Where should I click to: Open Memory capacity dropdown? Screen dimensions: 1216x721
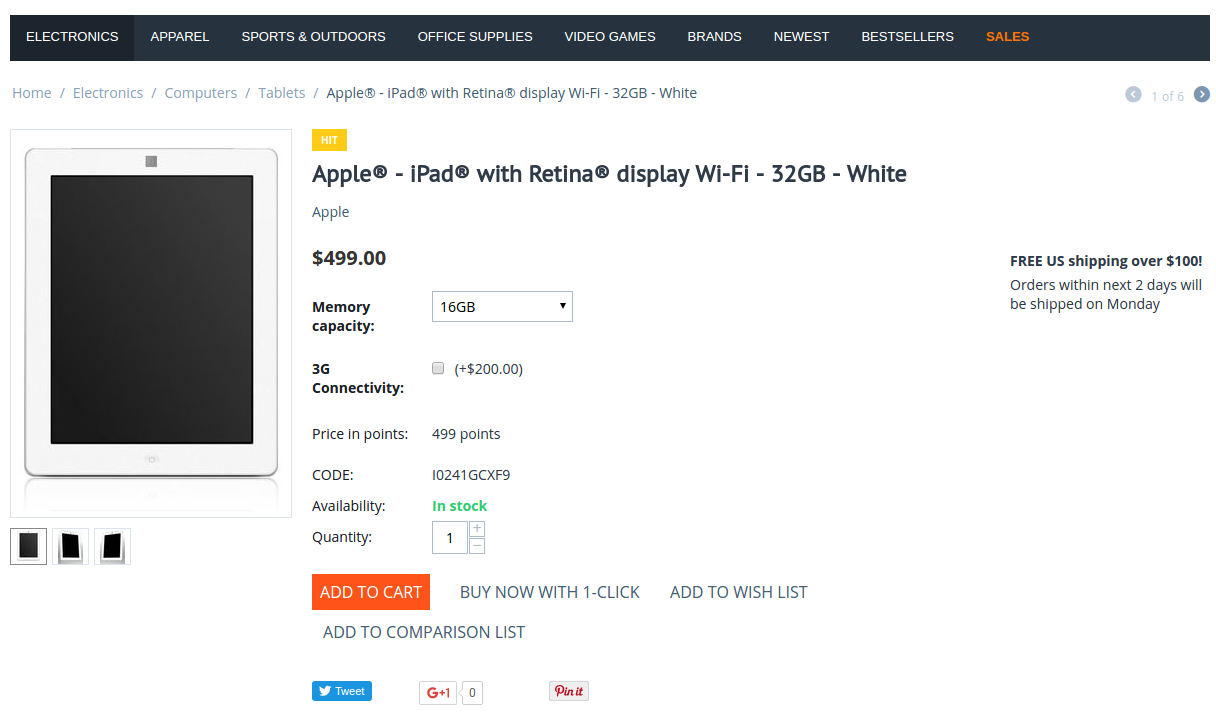point(502,306)
